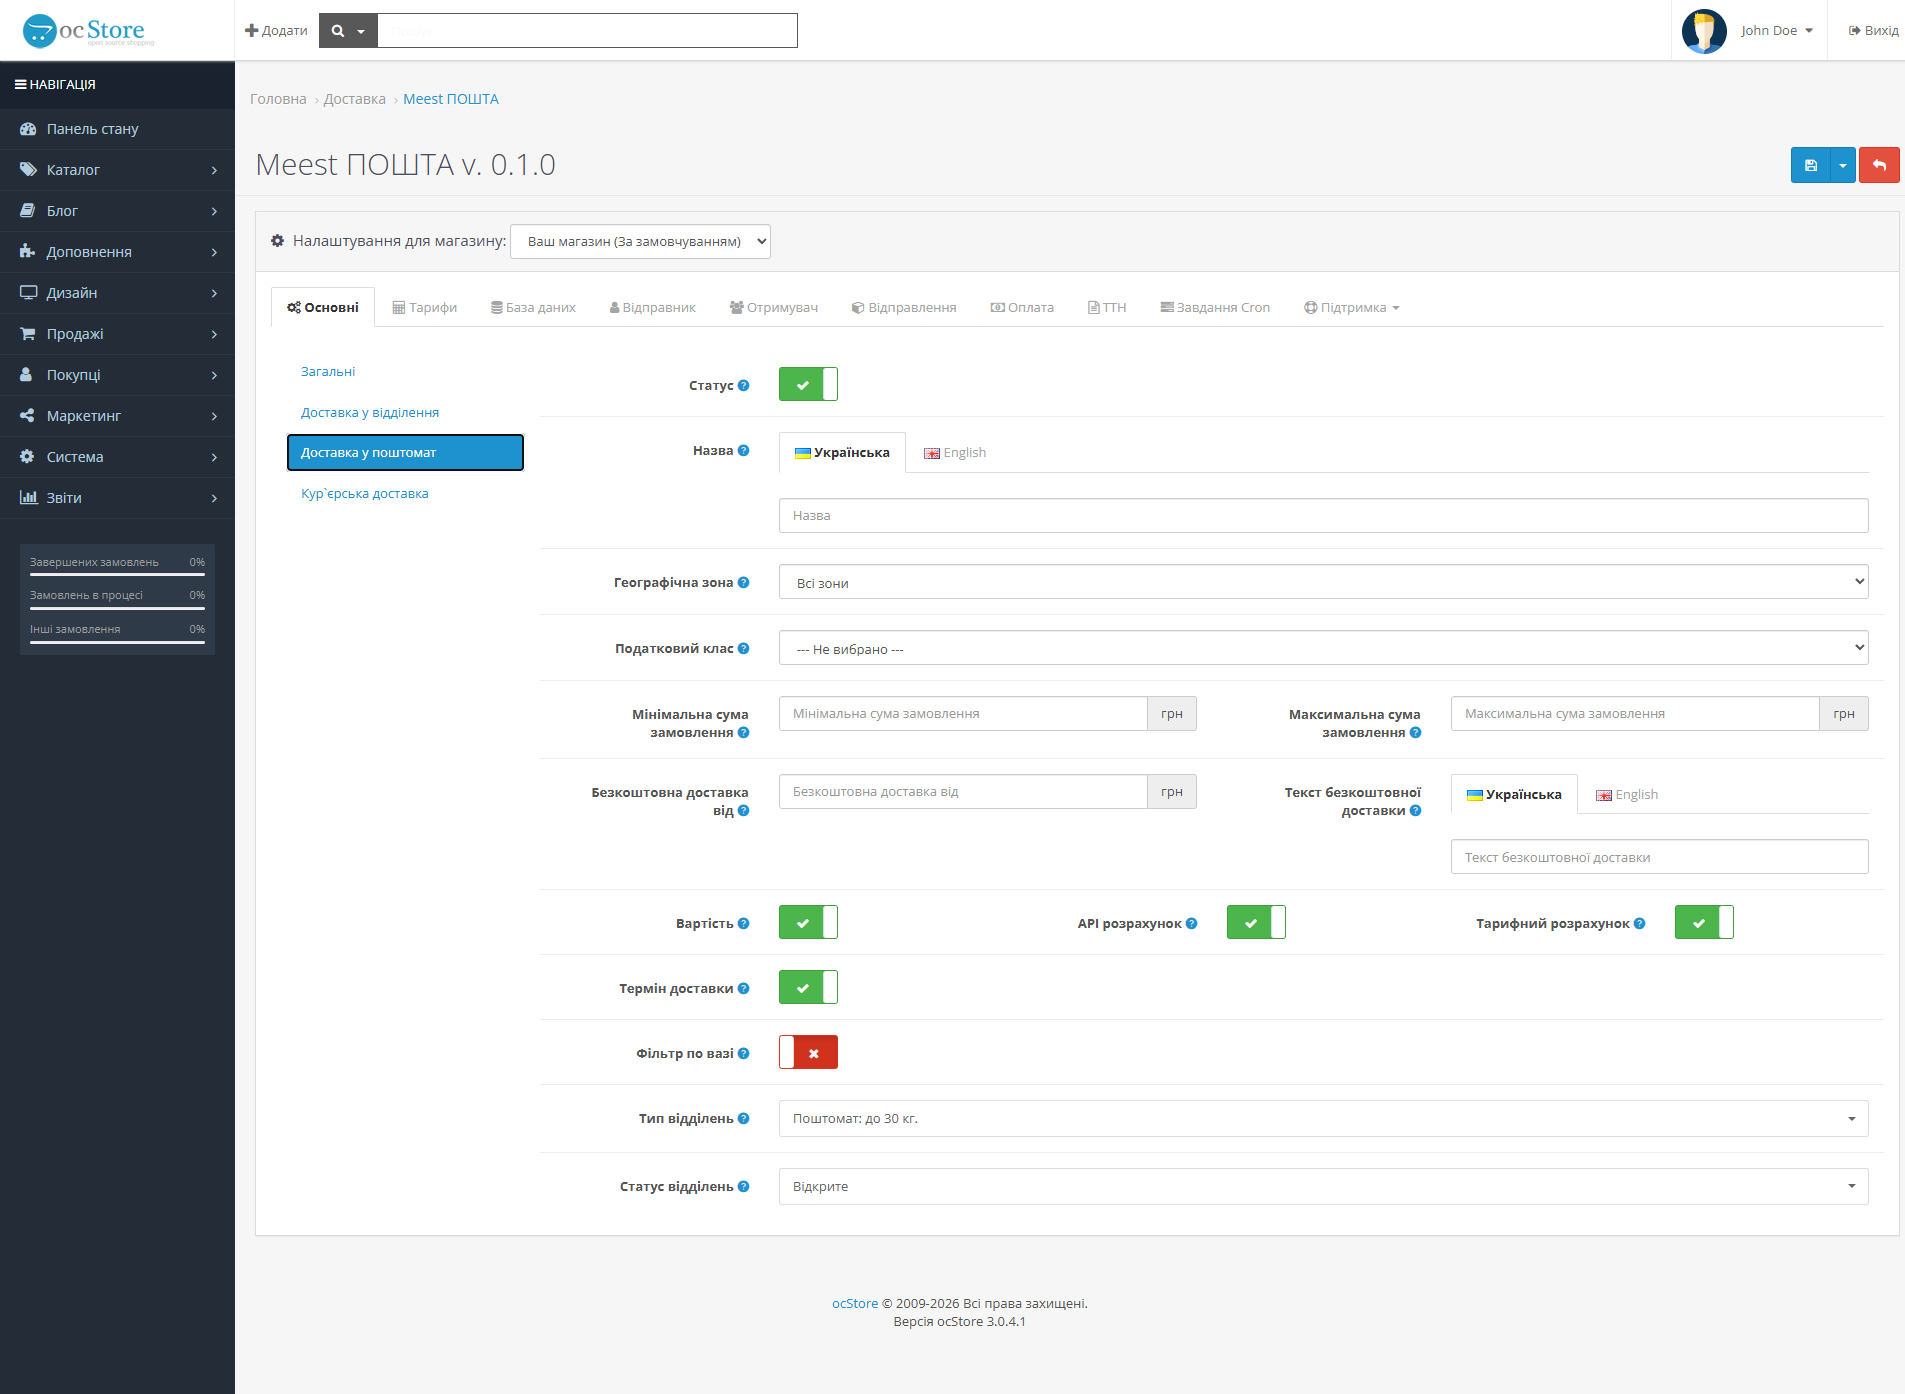Image resolution: width=1905 pixels, height=1394 pixels.
Task: Click help icon next to Статус
Action: click(743, 385)
